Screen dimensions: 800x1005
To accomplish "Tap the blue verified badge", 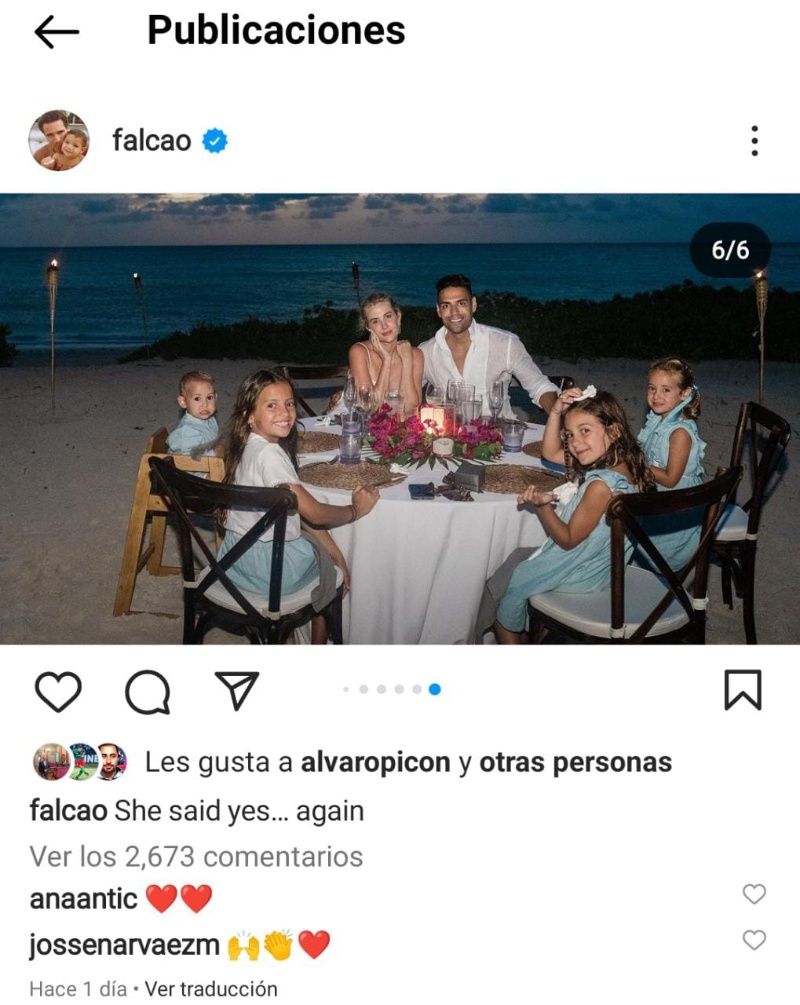I will [x=215, y=141].
